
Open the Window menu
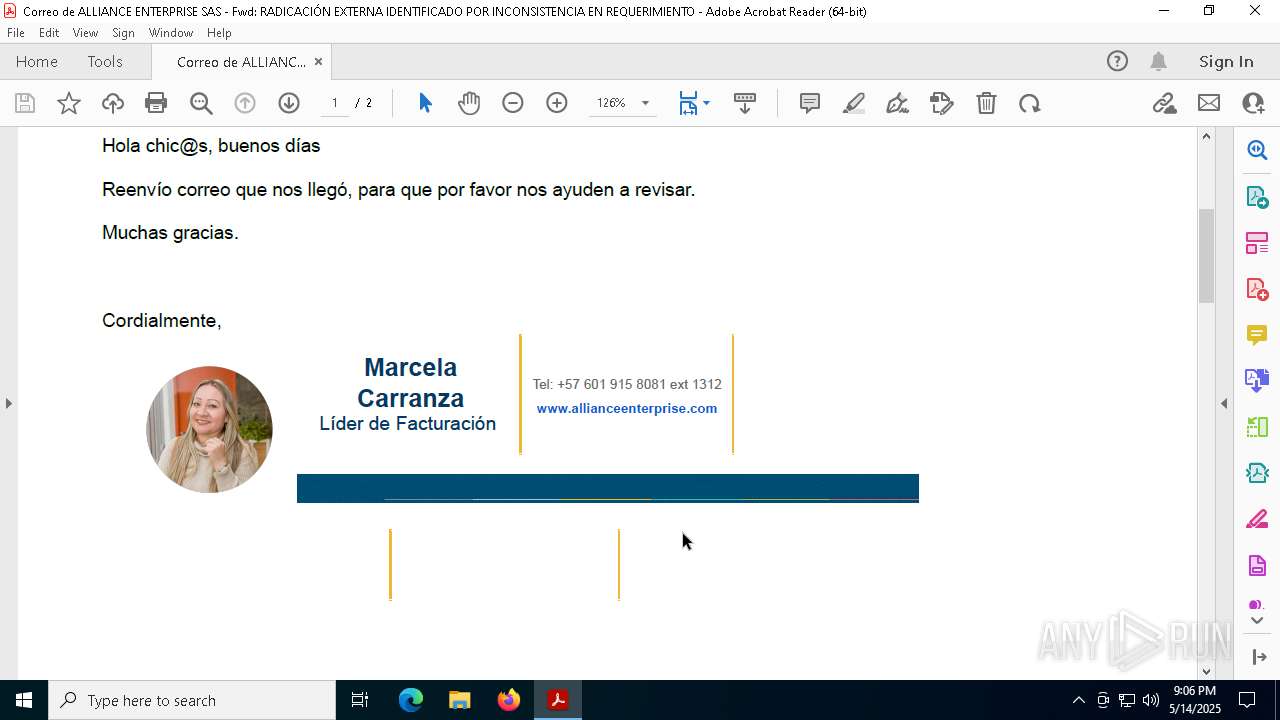tap(171, 33)
